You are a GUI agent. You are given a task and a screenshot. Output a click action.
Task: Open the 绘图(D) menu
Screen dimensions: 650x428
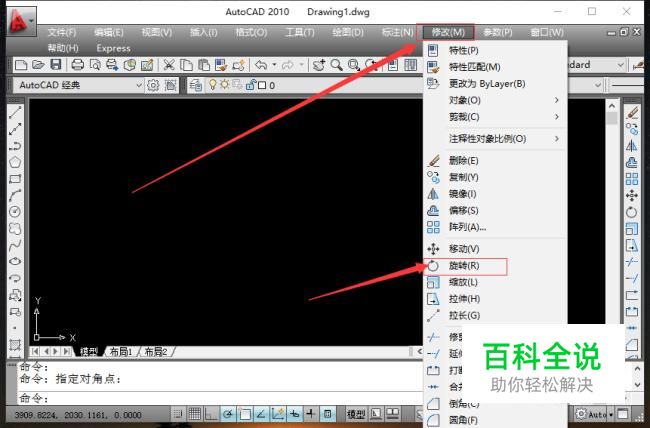tap(348, 32)
